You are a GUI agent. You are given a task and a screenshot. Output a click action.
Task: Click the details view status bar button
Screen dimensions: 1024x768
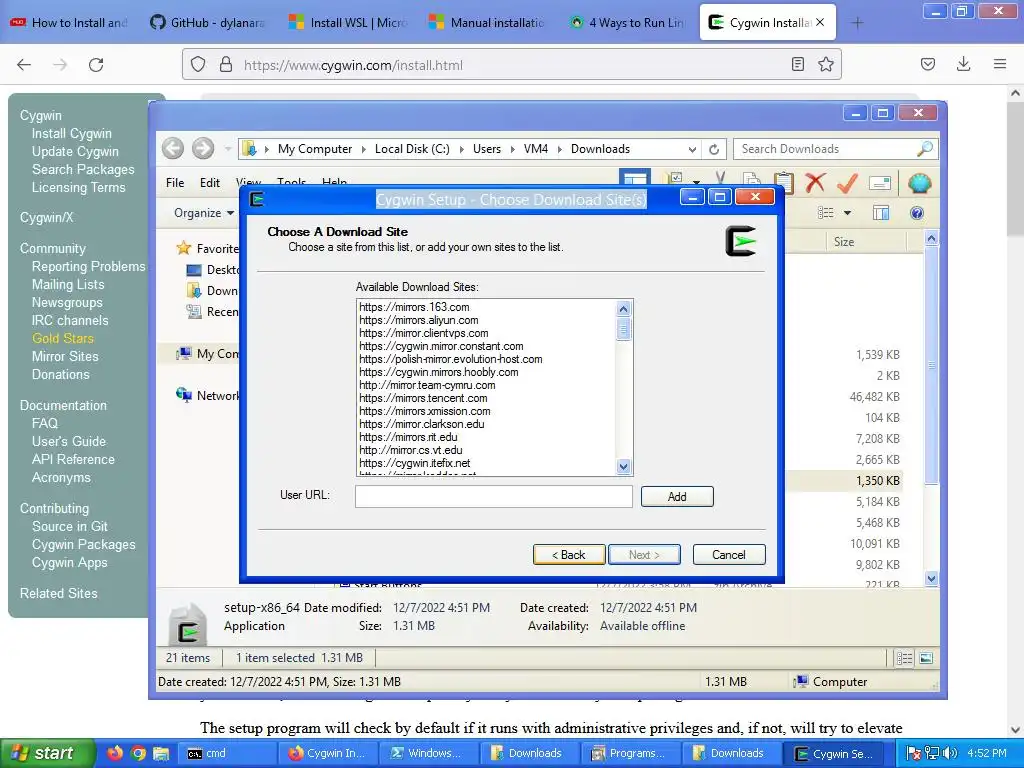point(904,658)
